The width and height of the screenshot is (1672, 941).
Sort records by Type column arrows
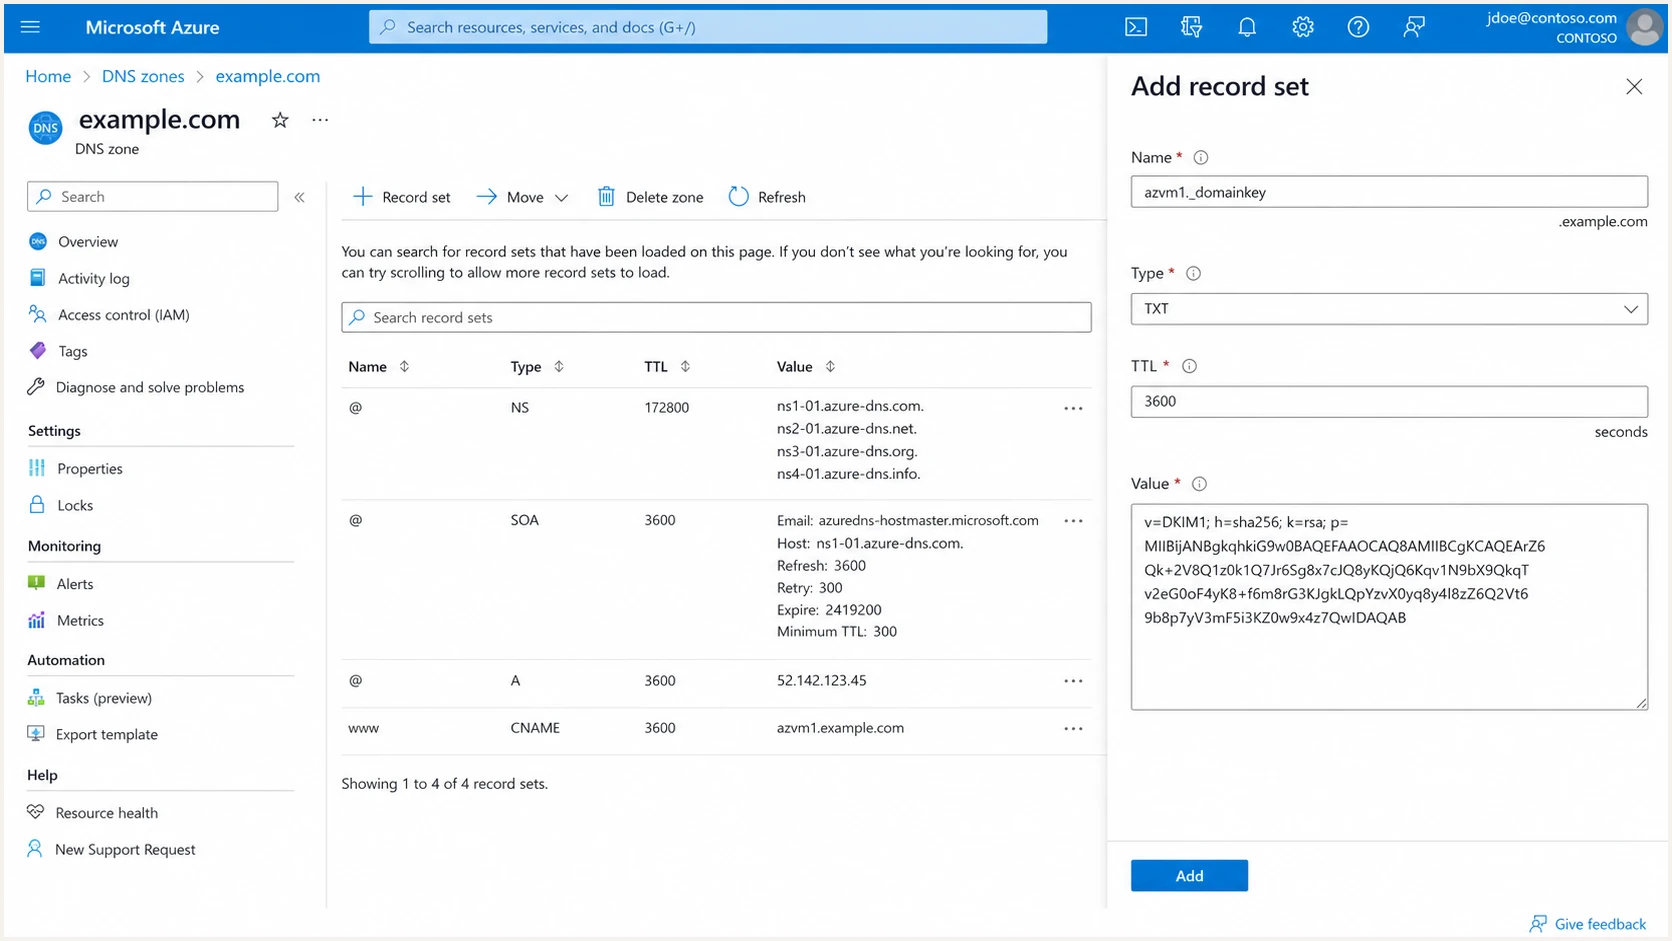(559, 367)
